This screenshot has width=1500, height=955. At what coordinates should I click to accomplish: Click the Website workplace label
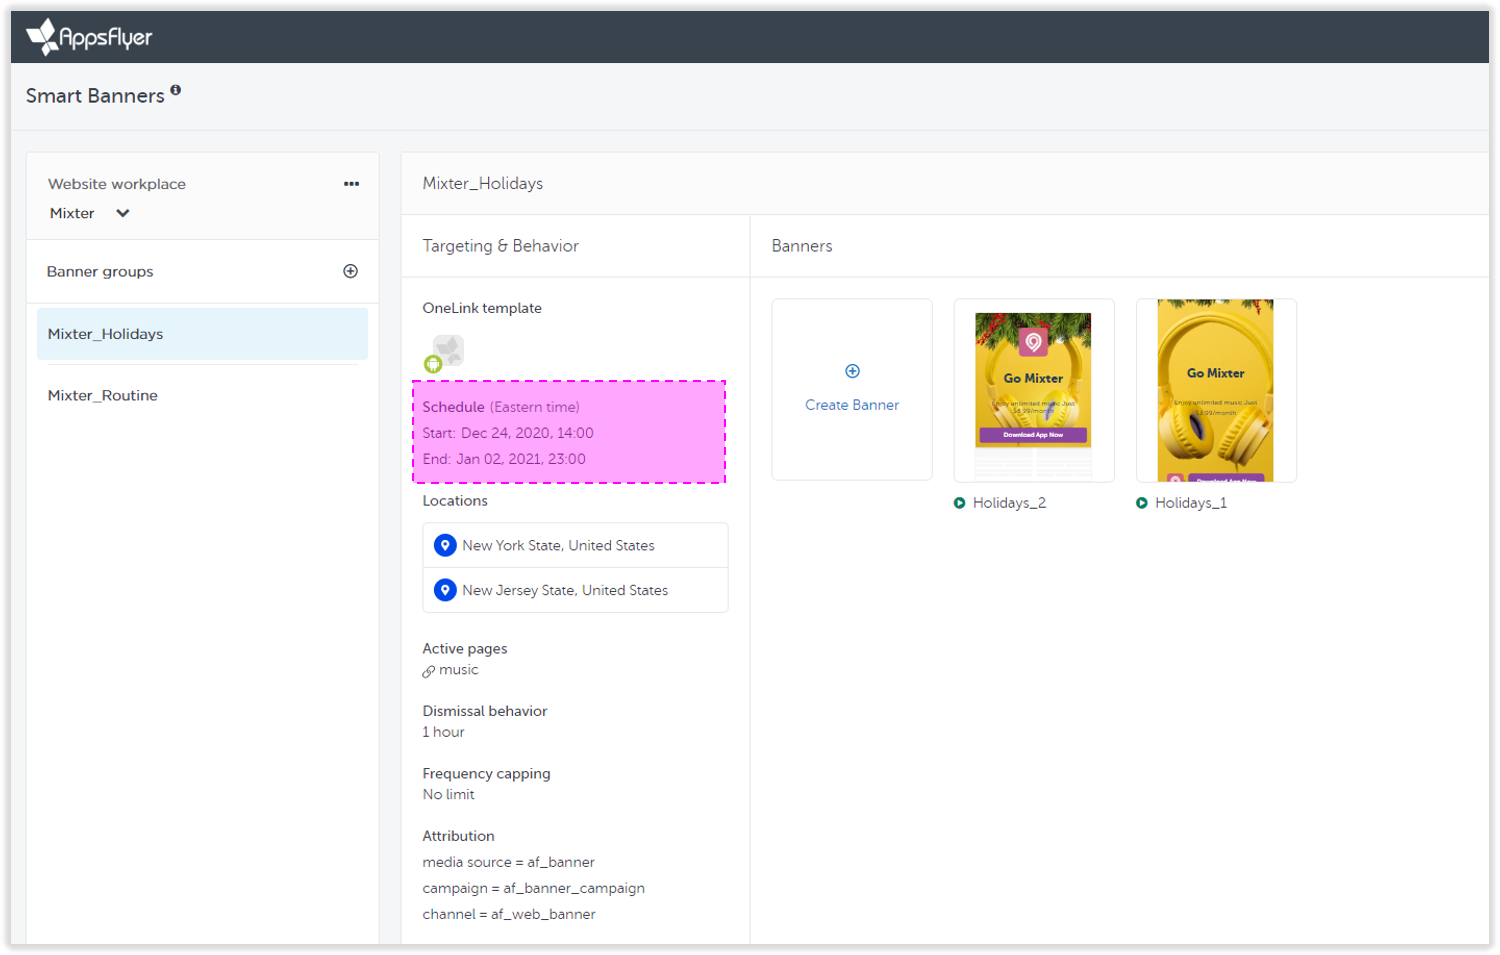point(117,184)
